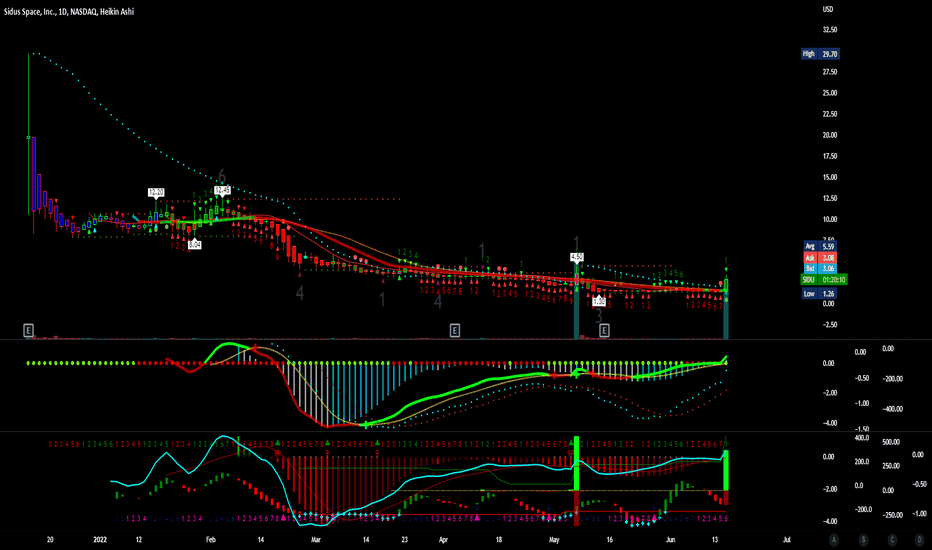Select the price scale D button
This screenshot has height=550, width=932.
[920, 540]
